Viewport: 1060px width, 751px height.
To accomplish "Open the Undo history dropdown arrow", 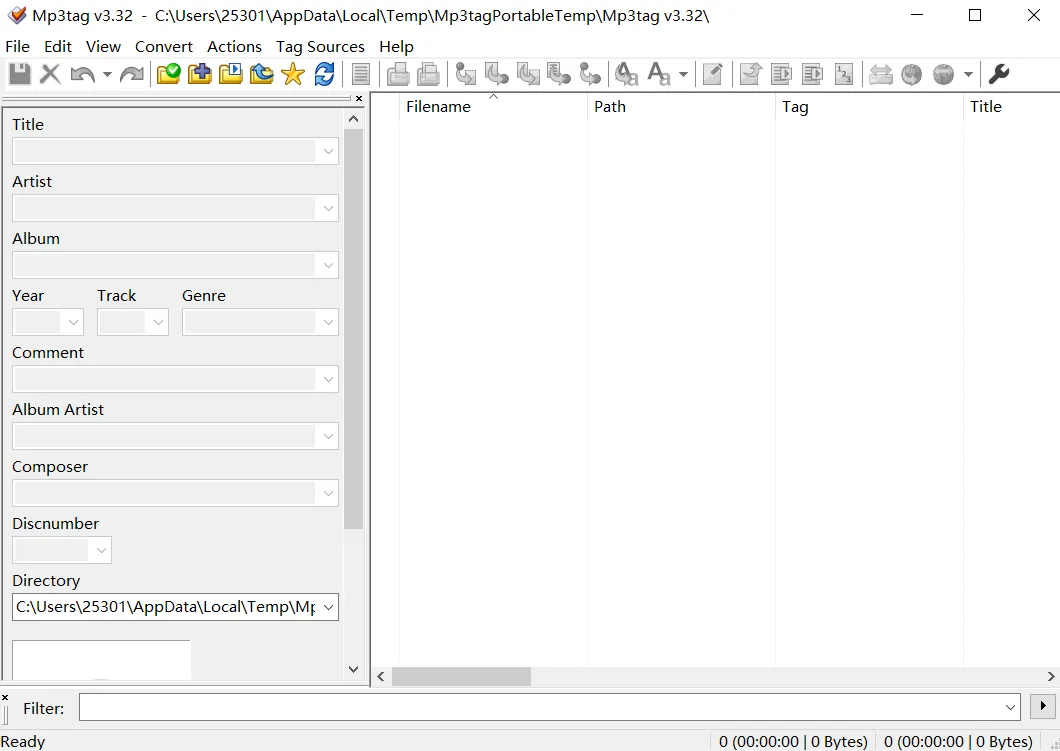I will coord(107,74).
